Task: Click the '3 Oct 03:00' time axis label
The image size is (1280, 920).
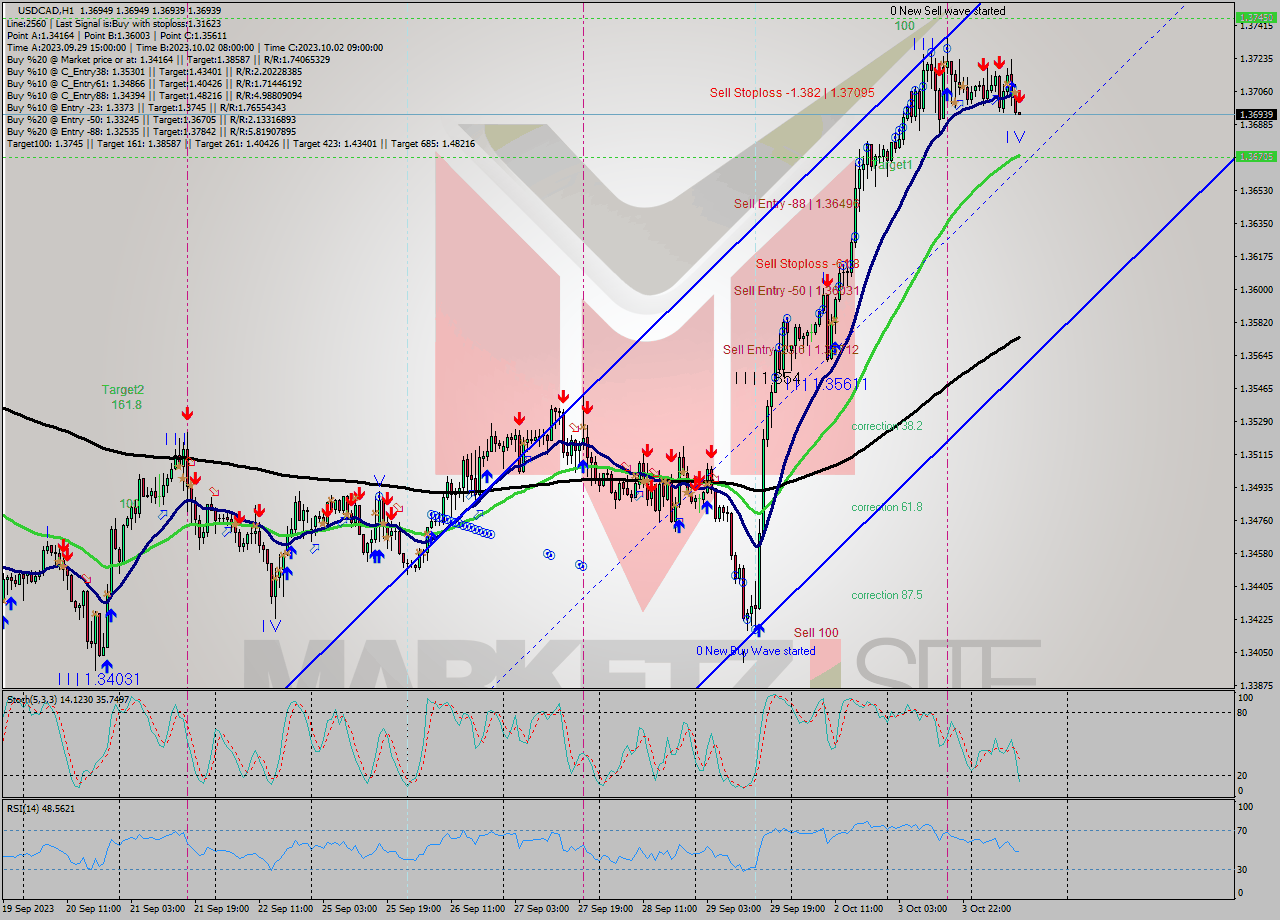Action: [923, 909]
